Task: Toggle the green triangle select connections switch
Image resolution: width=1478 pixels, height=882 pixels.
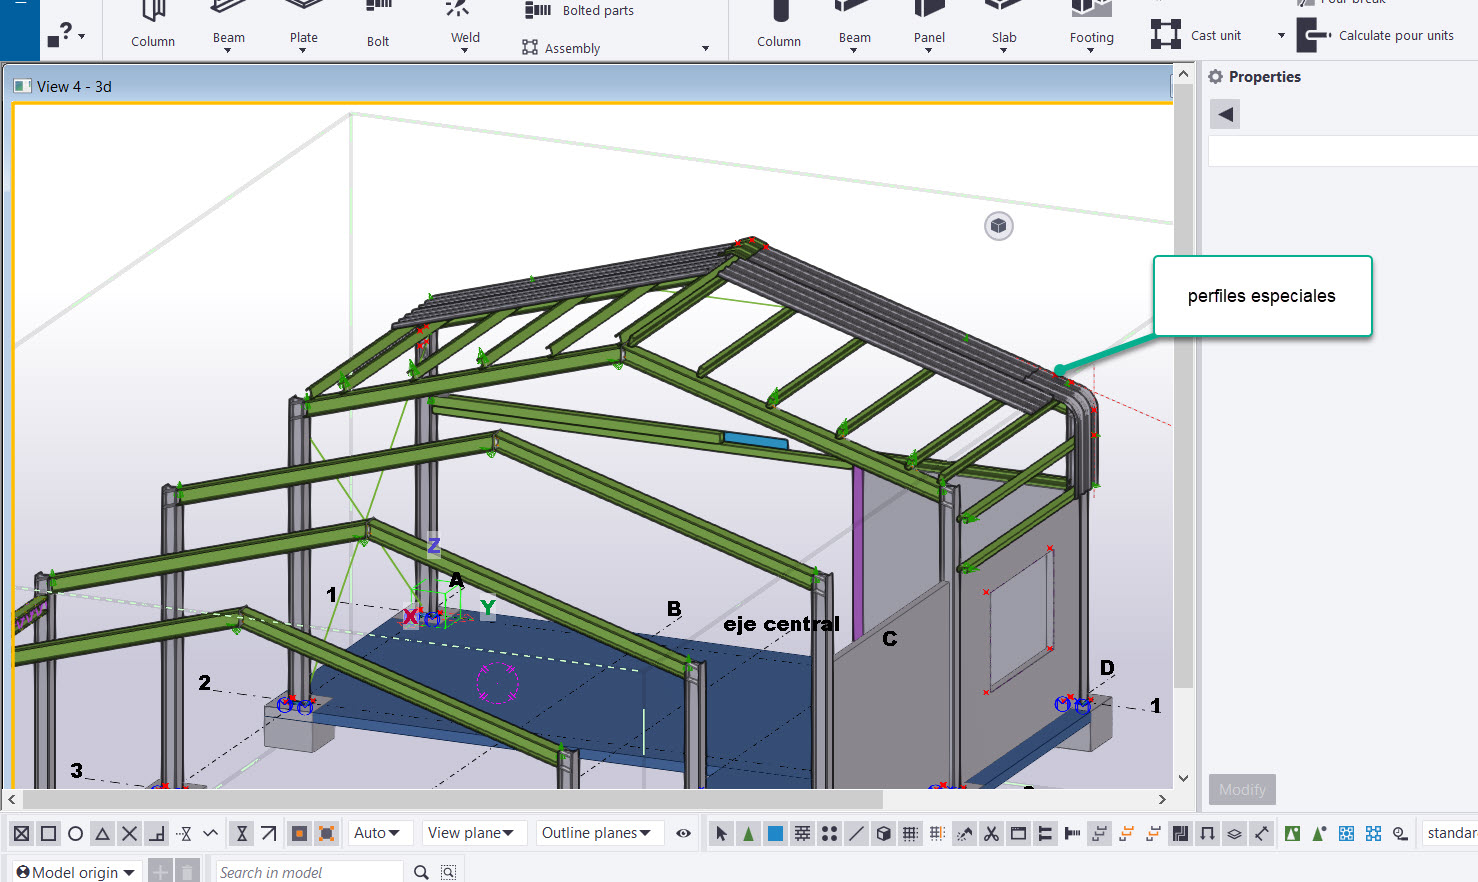Action: pyautogui.click(x=748, y=833)
